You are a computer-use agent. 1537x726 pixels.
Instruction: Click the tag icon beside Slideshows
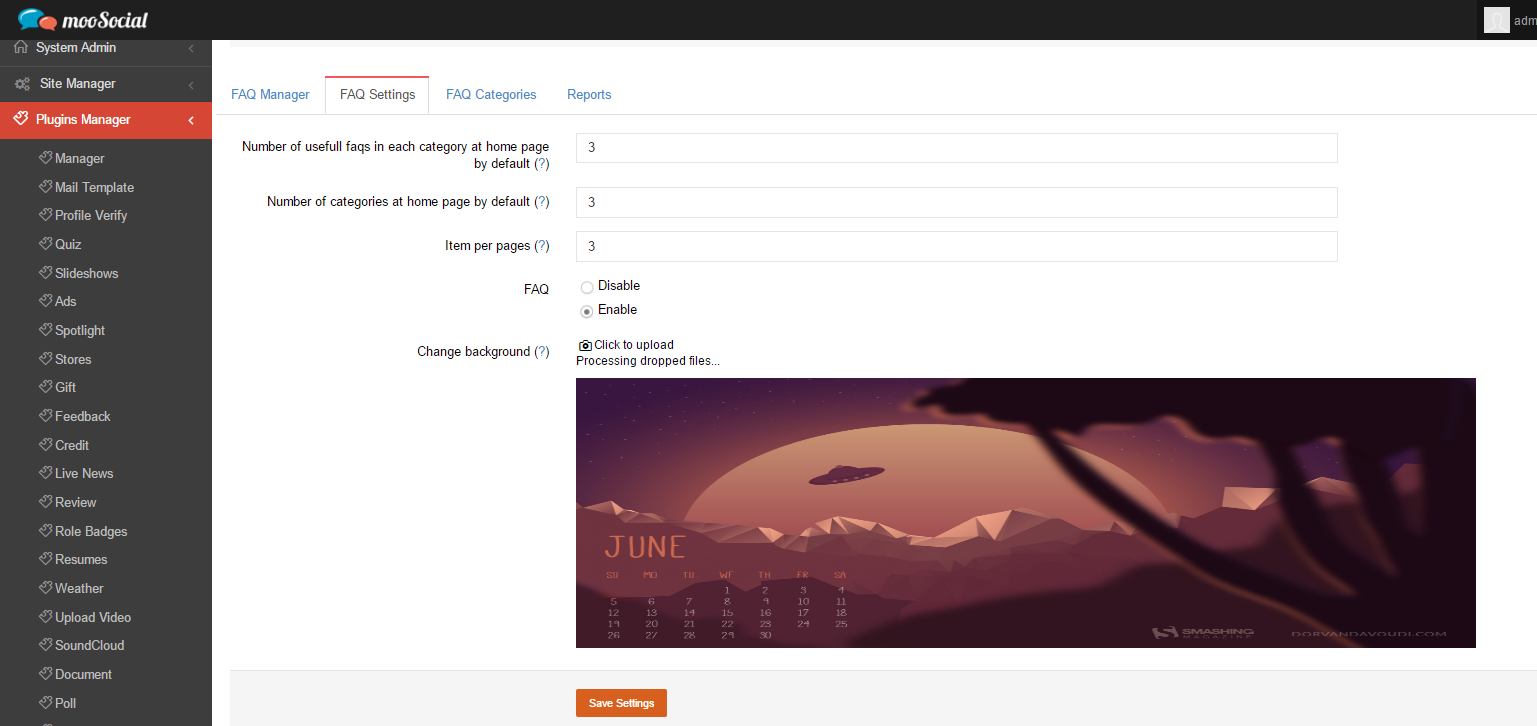(x=45, y=273)
